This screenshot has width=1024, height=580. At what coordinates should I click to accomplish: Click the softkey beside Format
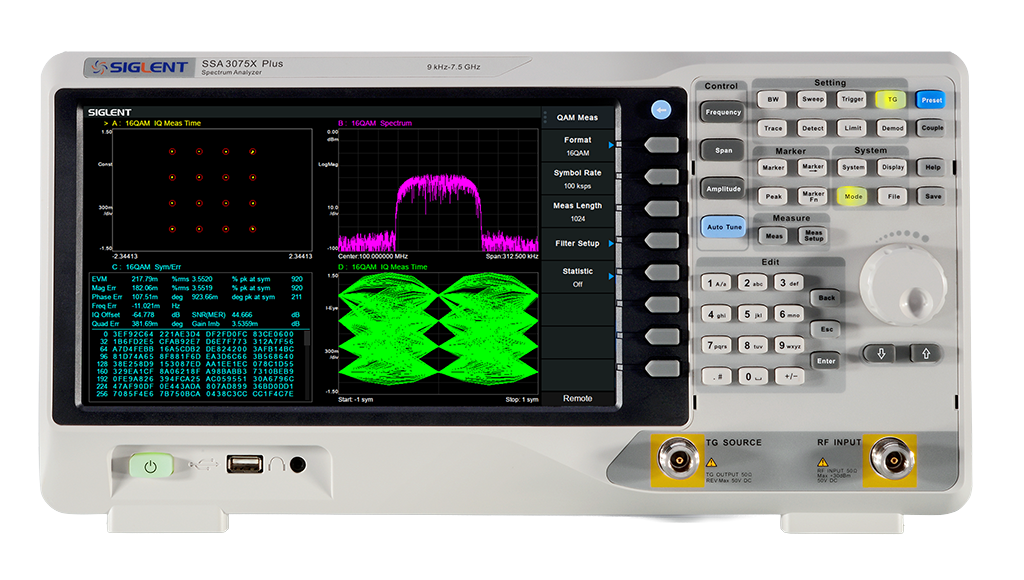(661, 145)
